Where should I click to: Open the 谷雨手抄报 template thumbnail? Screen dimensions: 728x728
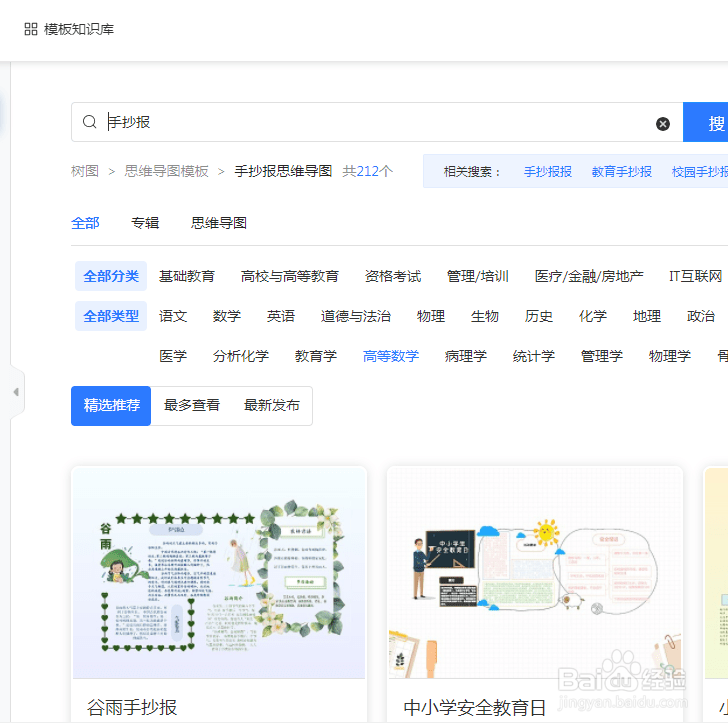pyautogui.click(x=219, y=572)
